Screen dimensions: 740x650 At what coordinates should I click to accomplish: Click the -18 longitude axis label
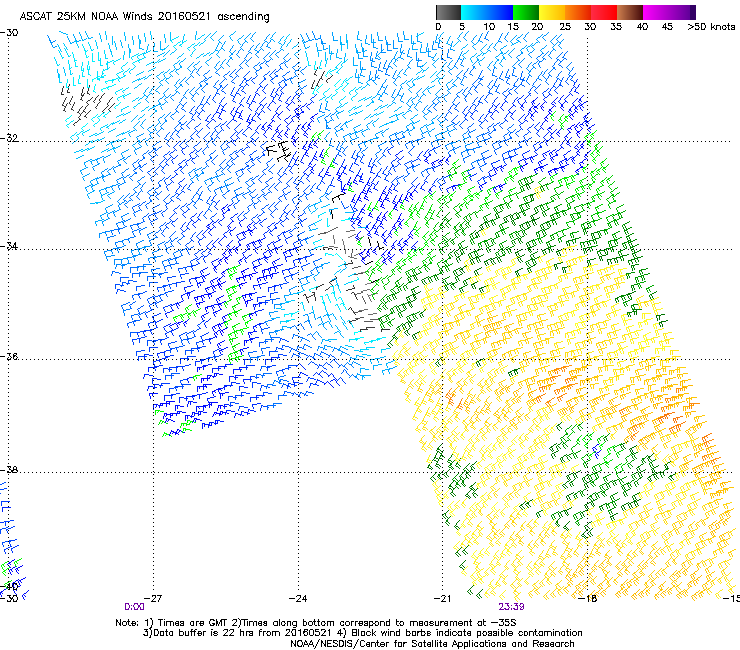tap(588, 599)
